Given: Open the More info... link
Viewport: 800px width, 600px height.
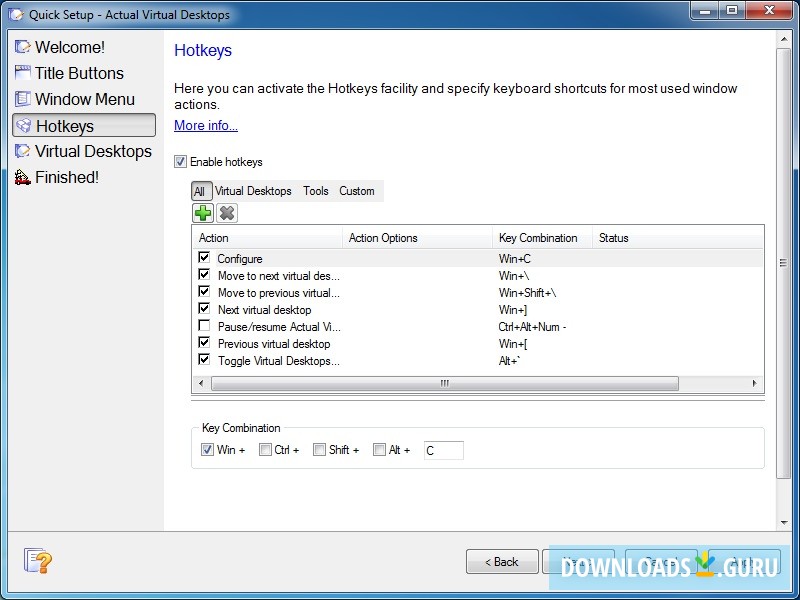Looking at the screenshot, I should coord(205,125).
